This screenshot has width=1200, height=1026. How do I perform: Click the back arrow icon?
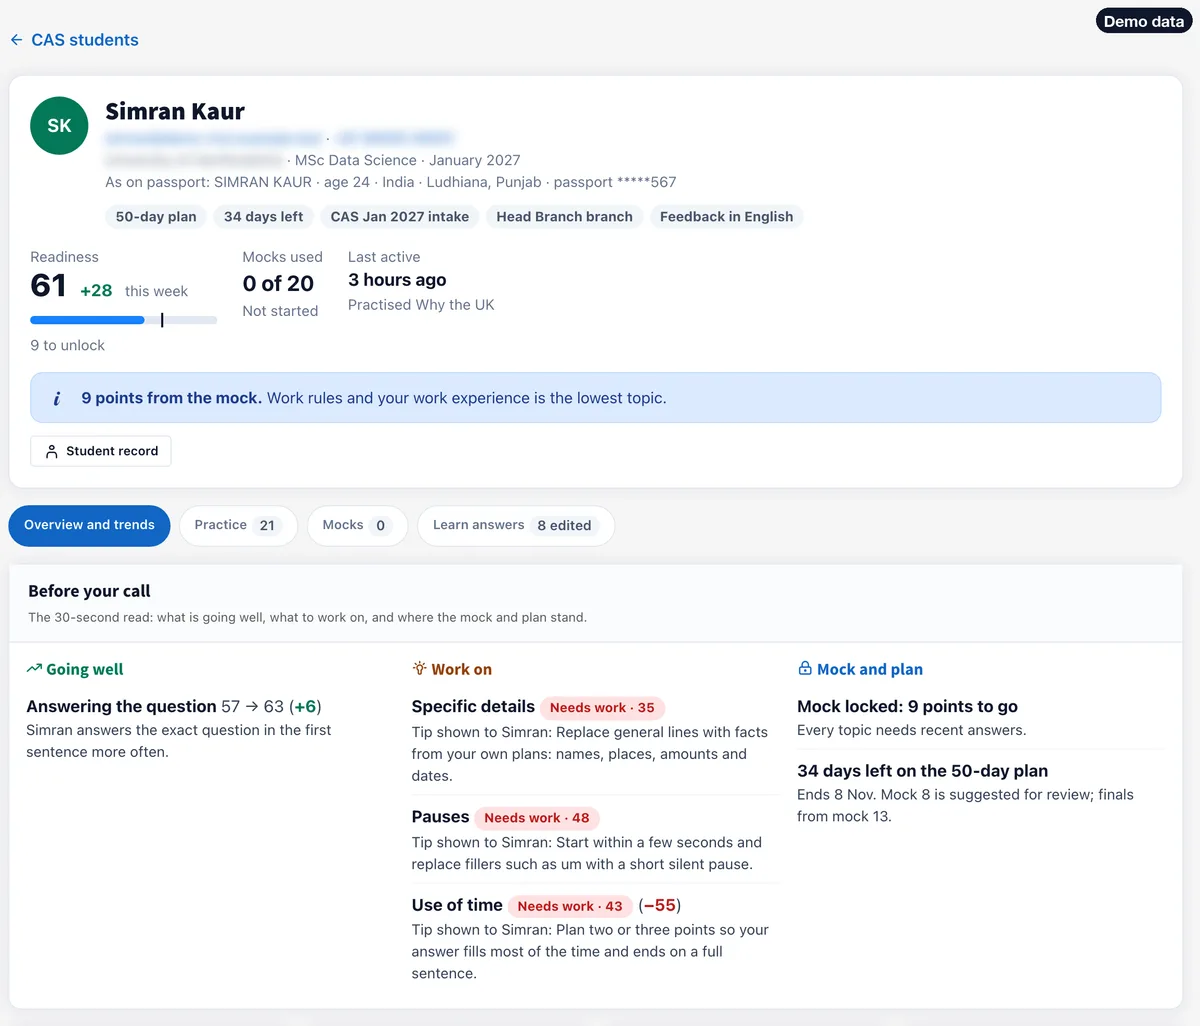(x=16, y=40)
